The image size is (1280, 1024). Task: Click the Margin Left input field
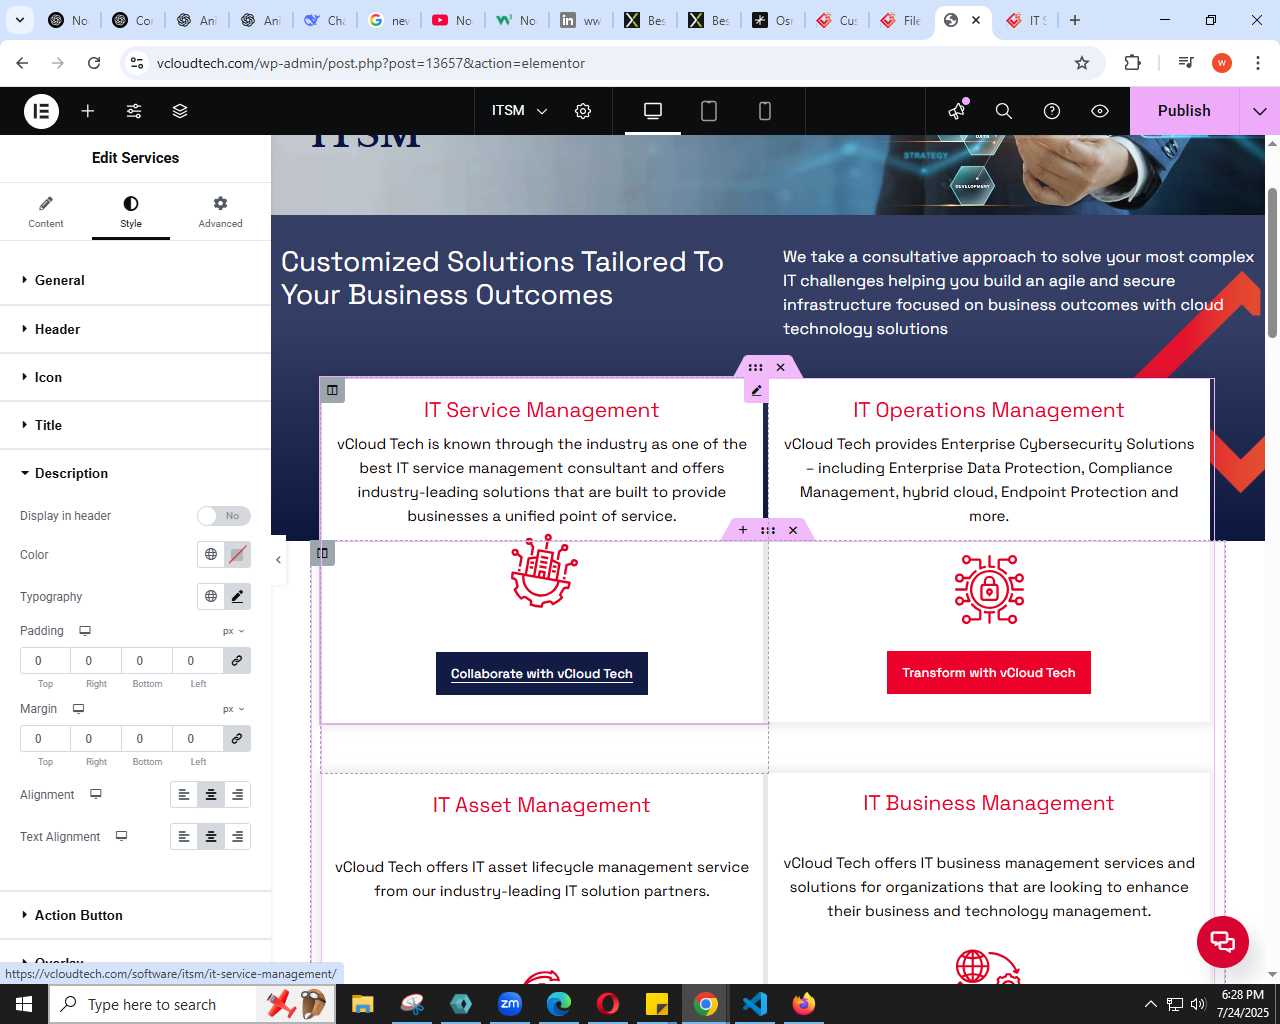point(198,739)
